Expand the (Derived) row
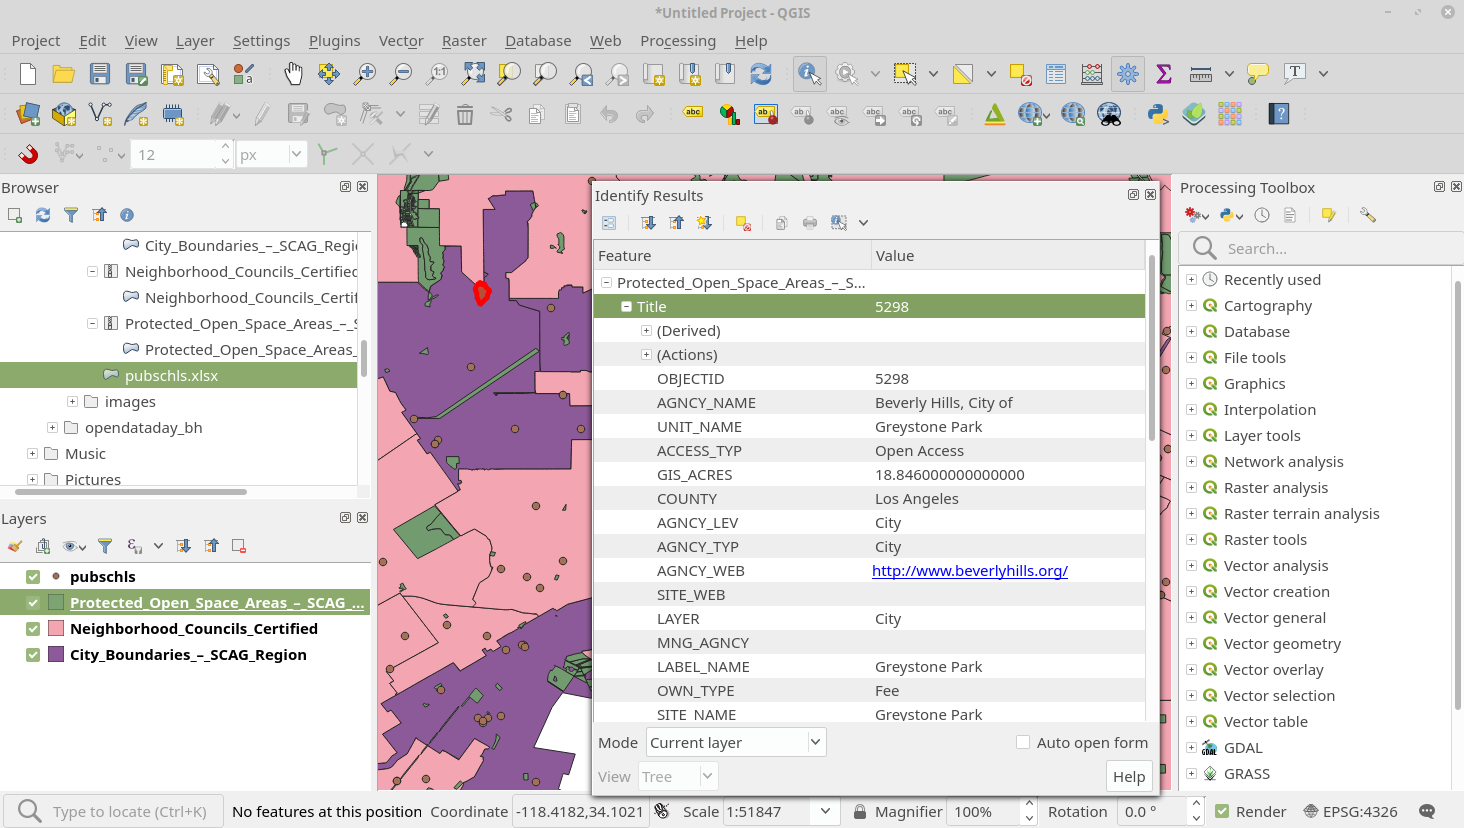1464x828 pixels. point(646,331)
